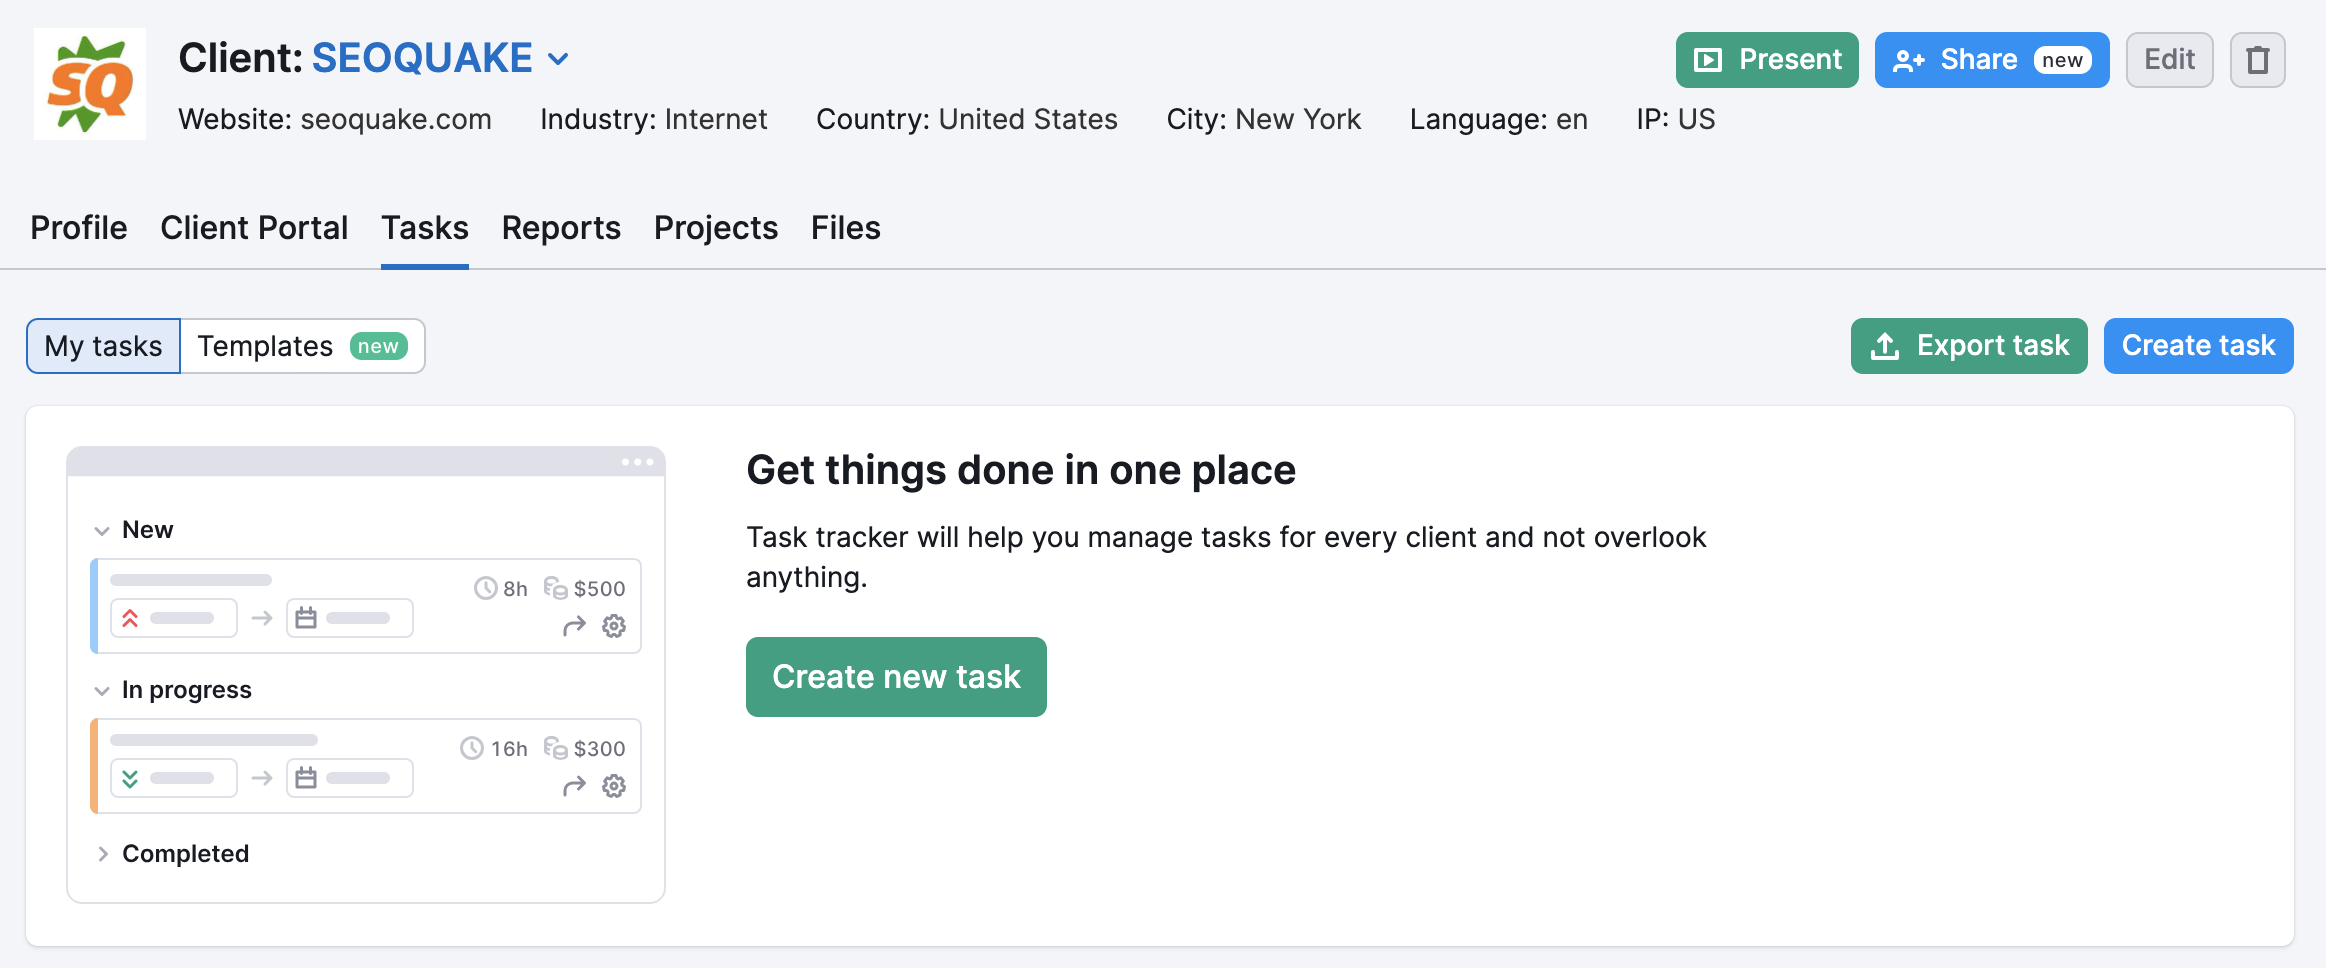
Task: Select the My tasks toggle
Action: (103, 346)
